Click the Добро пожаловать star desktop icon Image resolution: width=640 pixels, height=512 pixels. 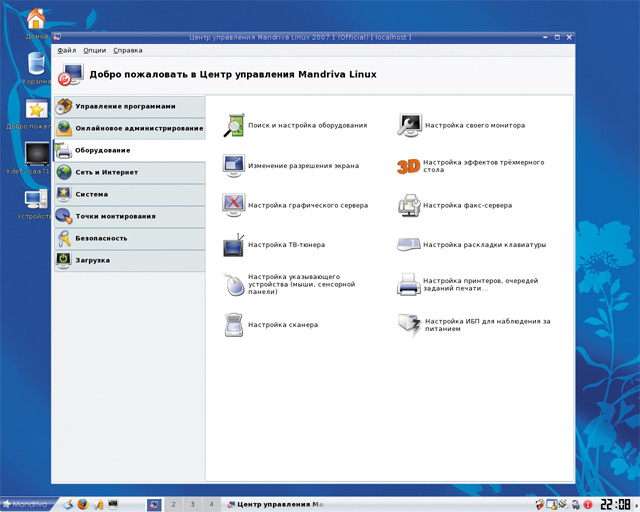(x=36, y=114)
